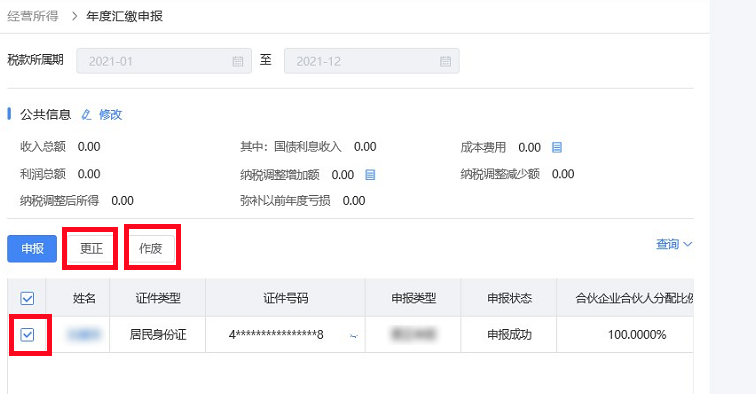
Task: Click the 申报 button
Action: 32,249
